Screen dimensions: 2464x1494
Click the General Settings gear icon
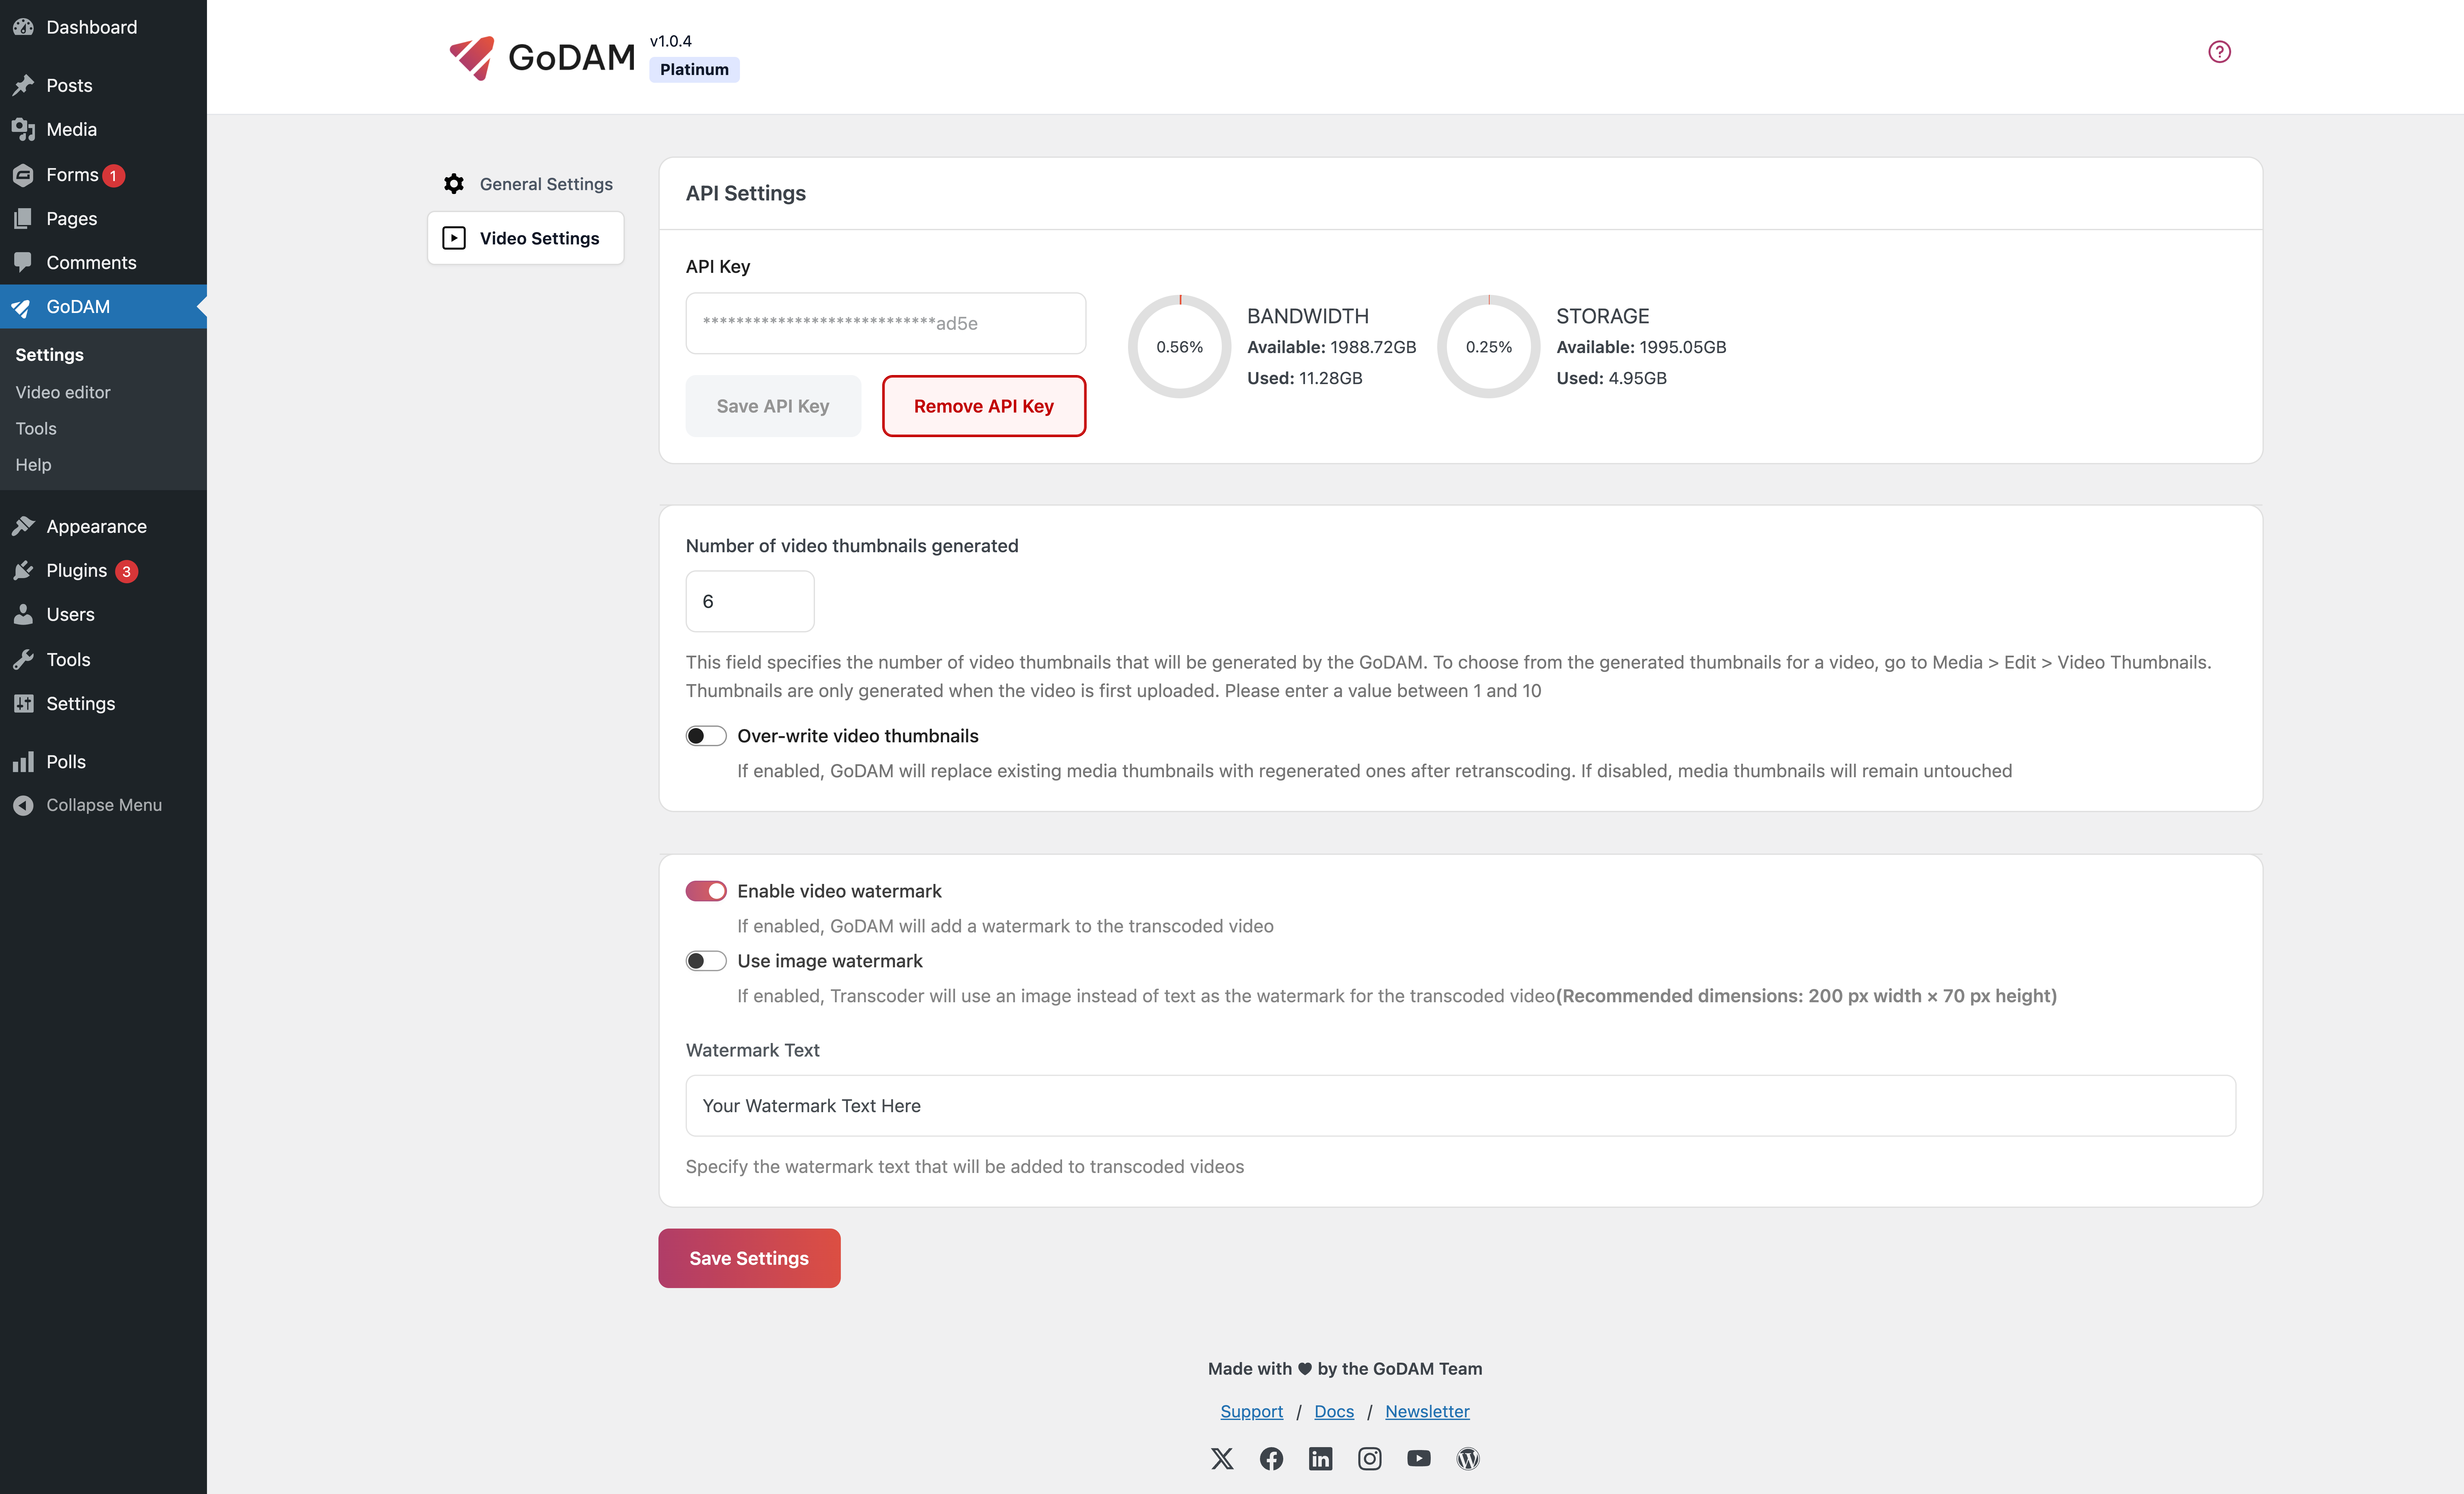[454, 184]
